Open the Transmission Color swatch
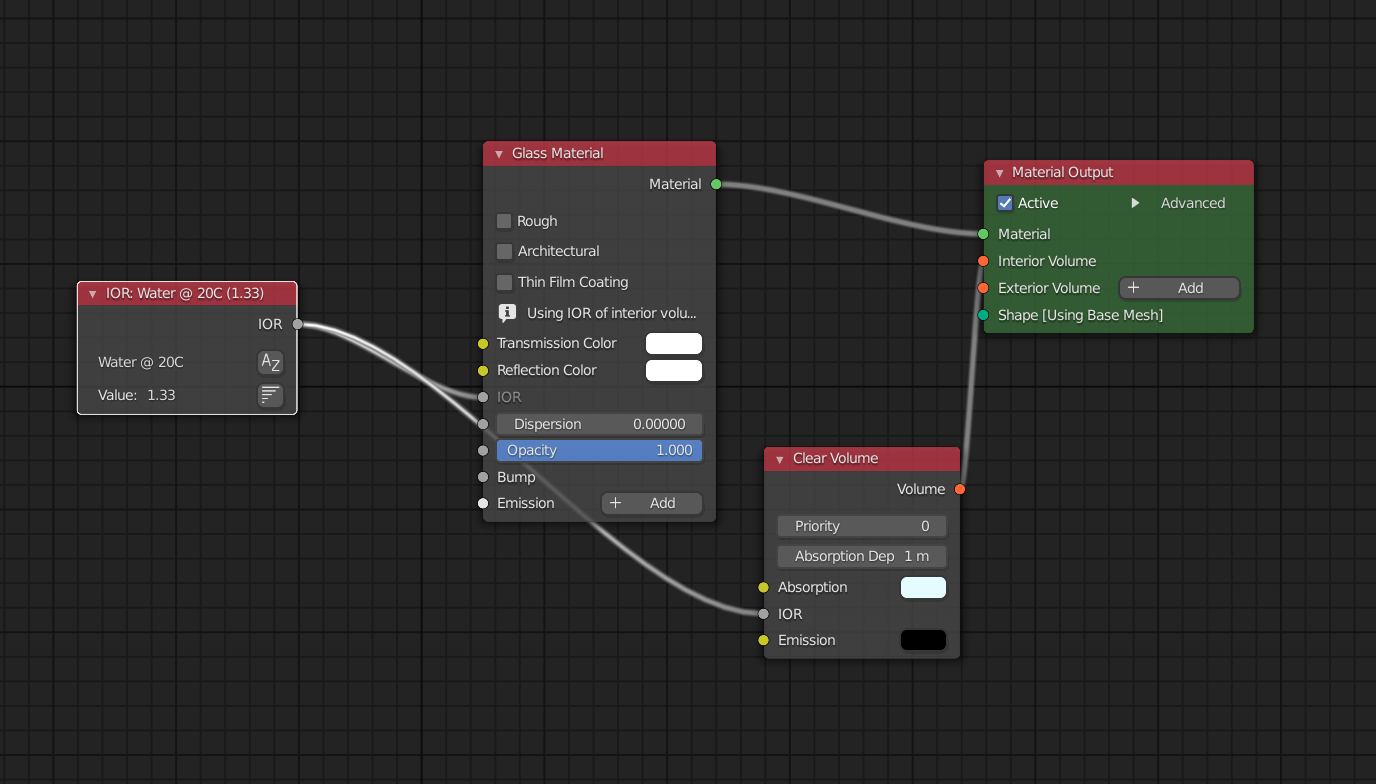The height and width of the screenshot is (784, 1376). pos(673,343)
